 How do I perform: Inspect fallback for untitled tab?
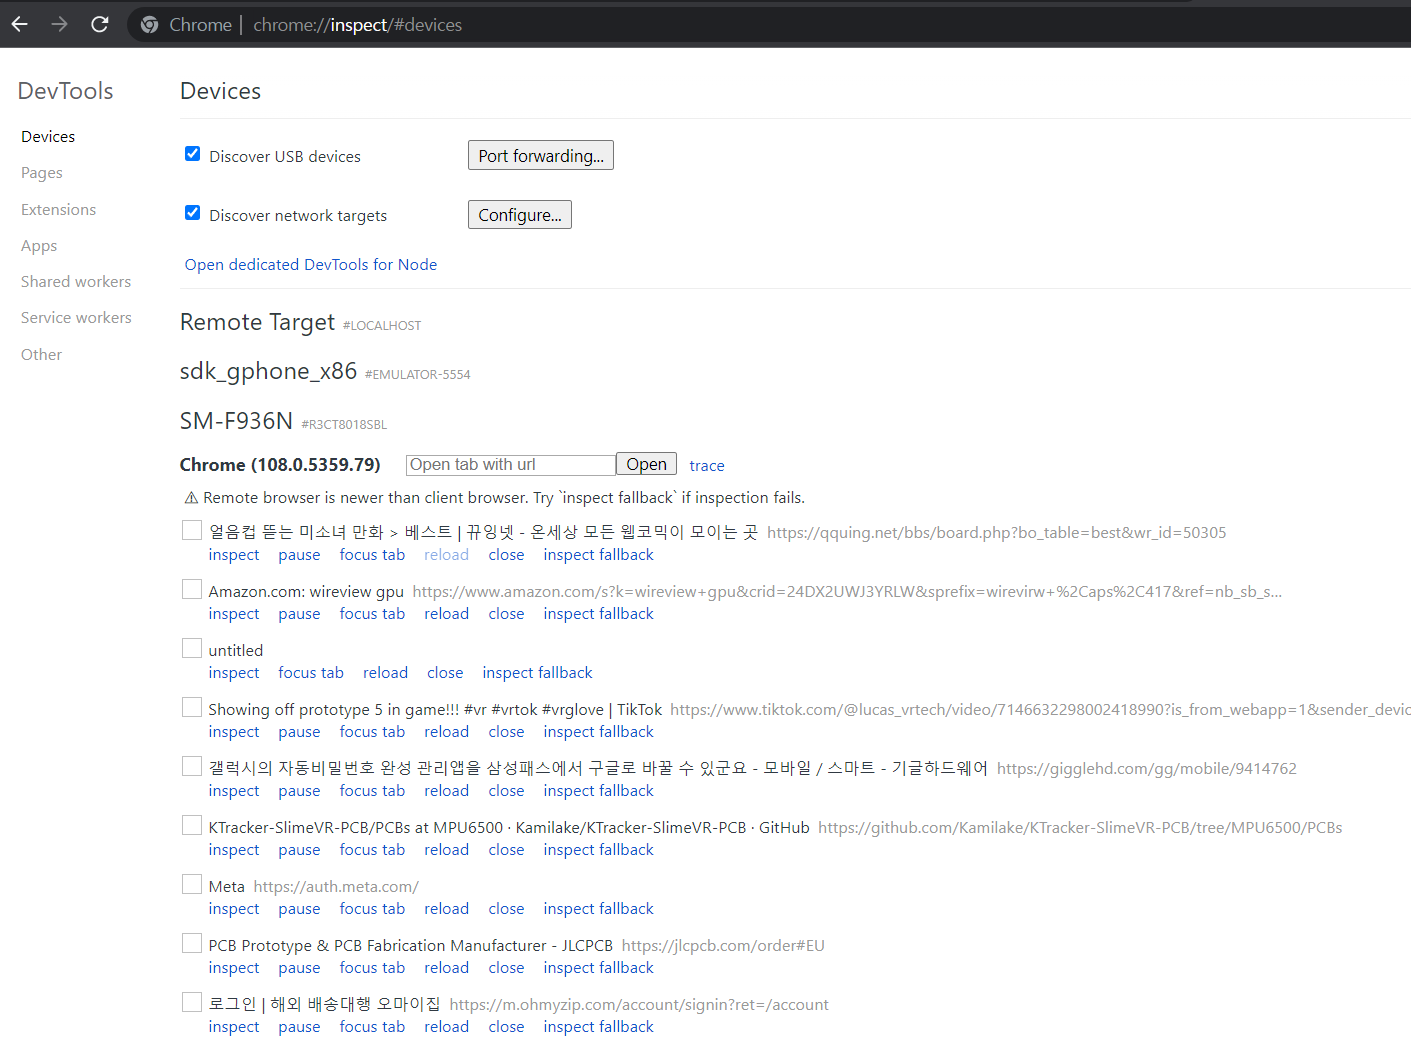[x=538, y=673]
